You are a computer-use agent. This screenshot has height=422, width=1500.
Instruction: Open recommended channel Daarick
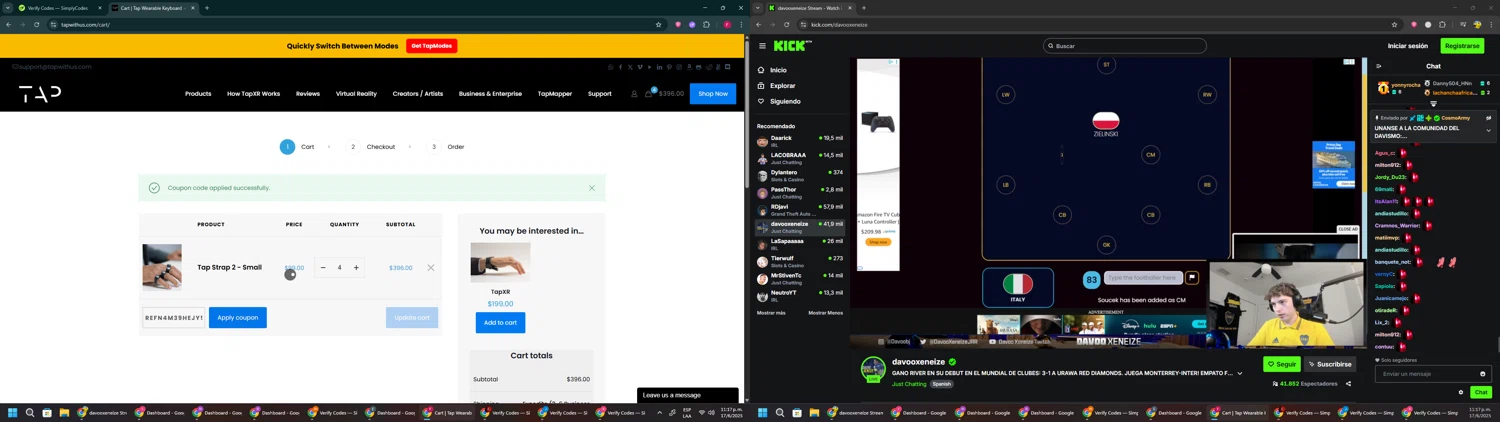coord(800,141)
